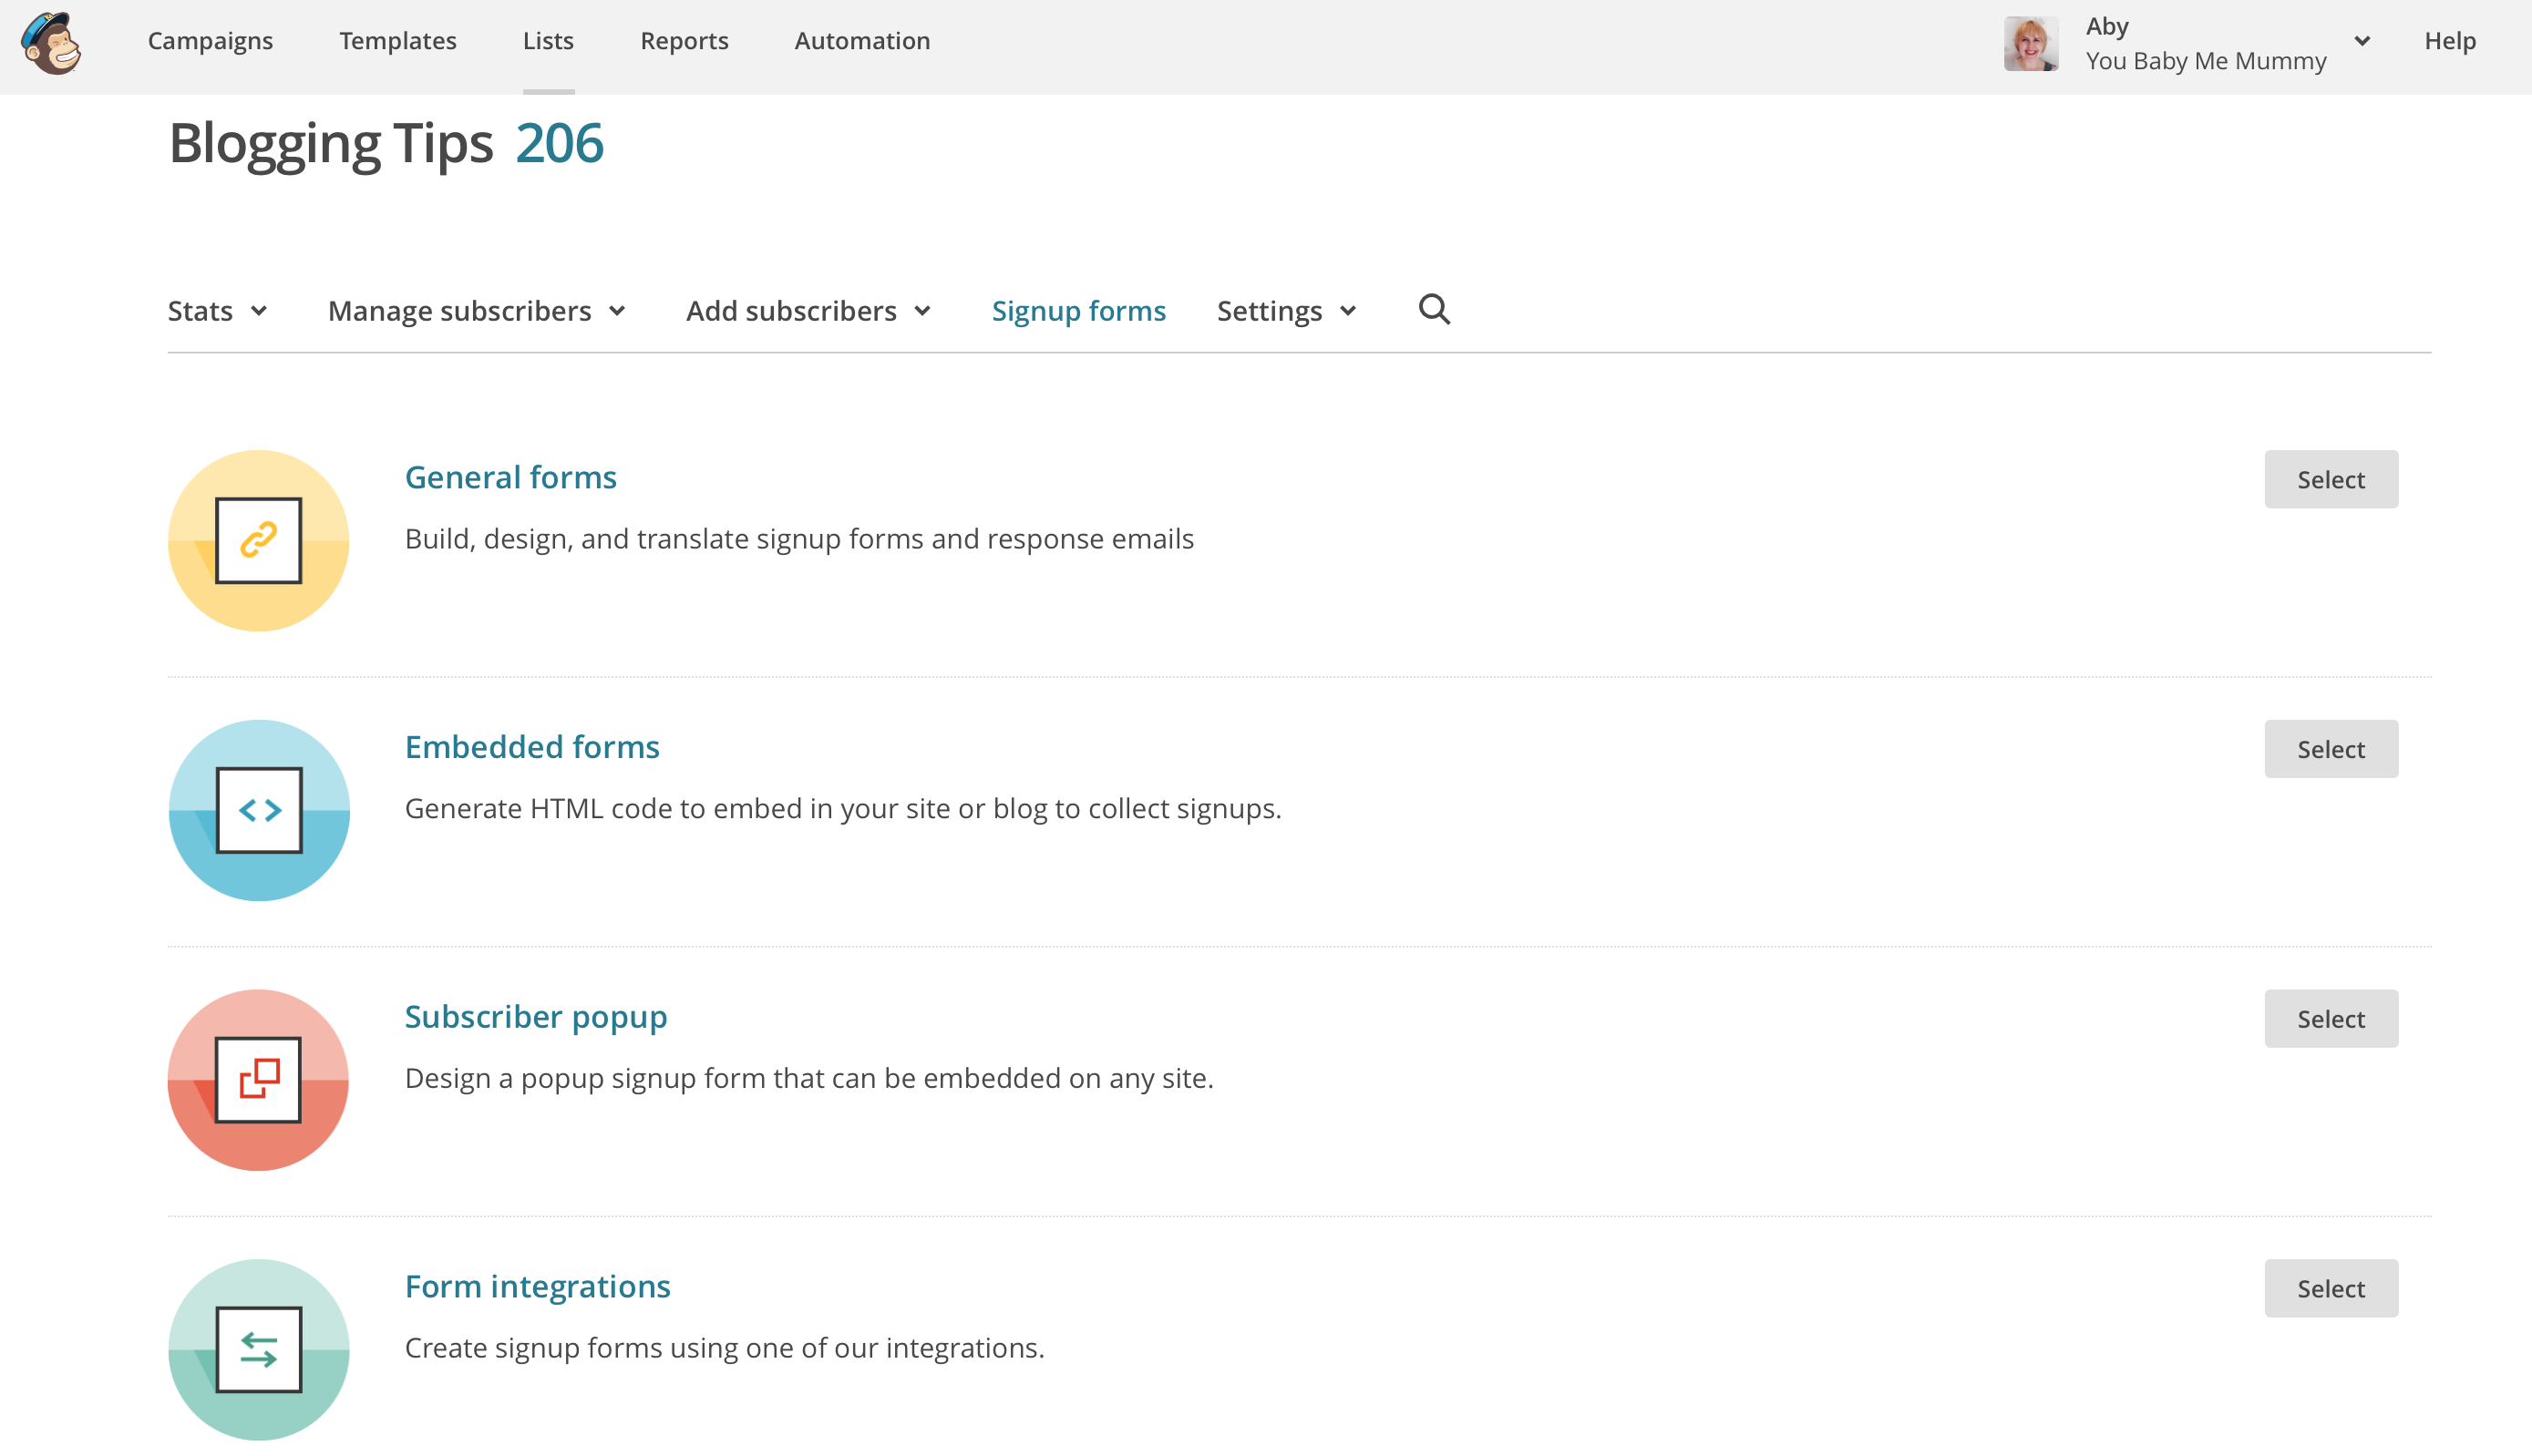Click the Aby profile avatar

[2031, 43]
